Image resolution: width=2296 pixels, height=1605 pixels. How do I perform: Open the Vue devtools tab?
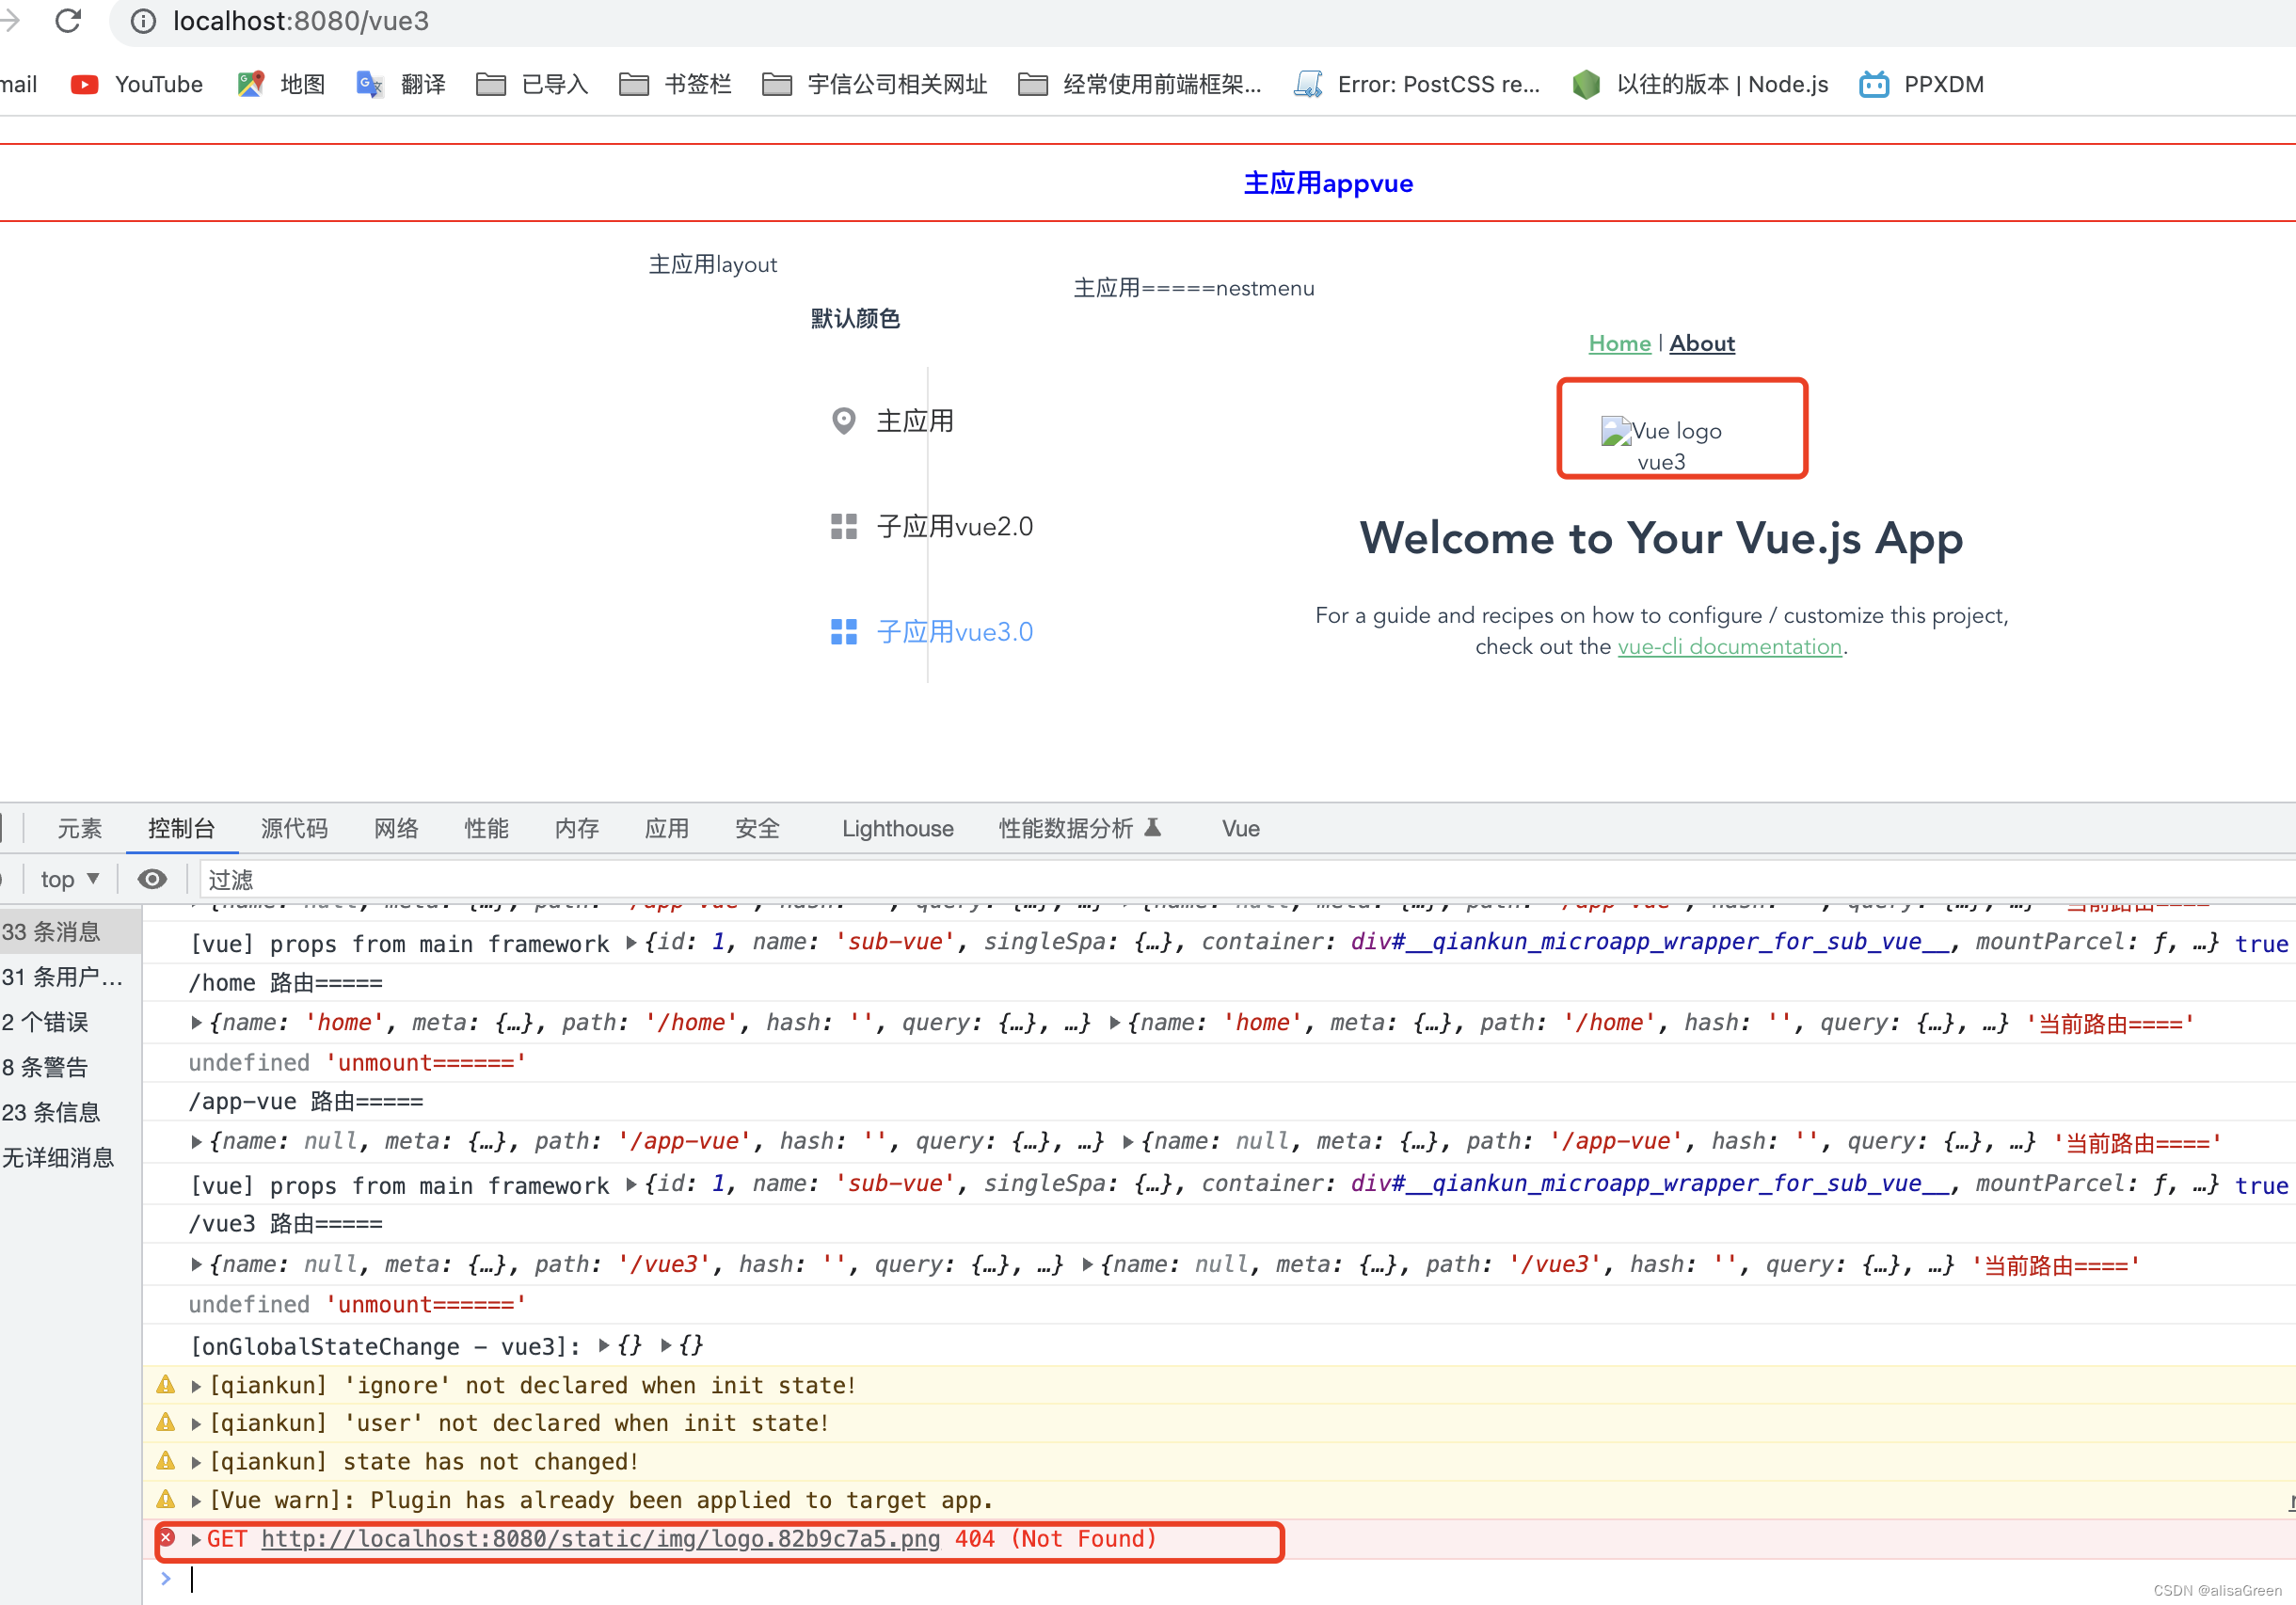click(1240, 828)
